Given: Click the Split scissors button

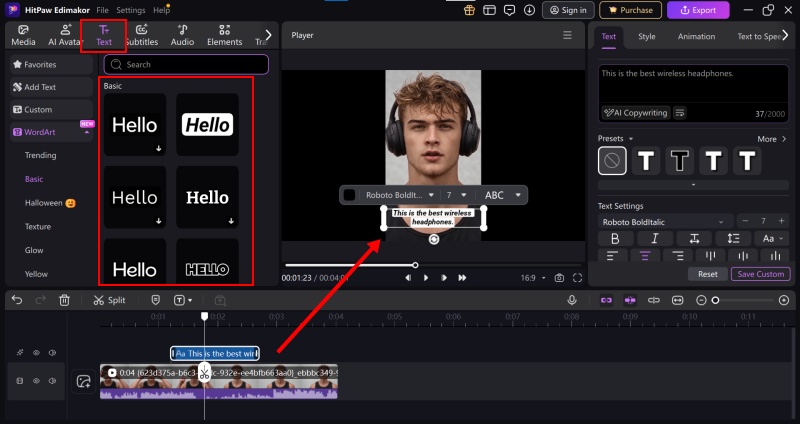Looking at the screenshot, I should (109, 300).
